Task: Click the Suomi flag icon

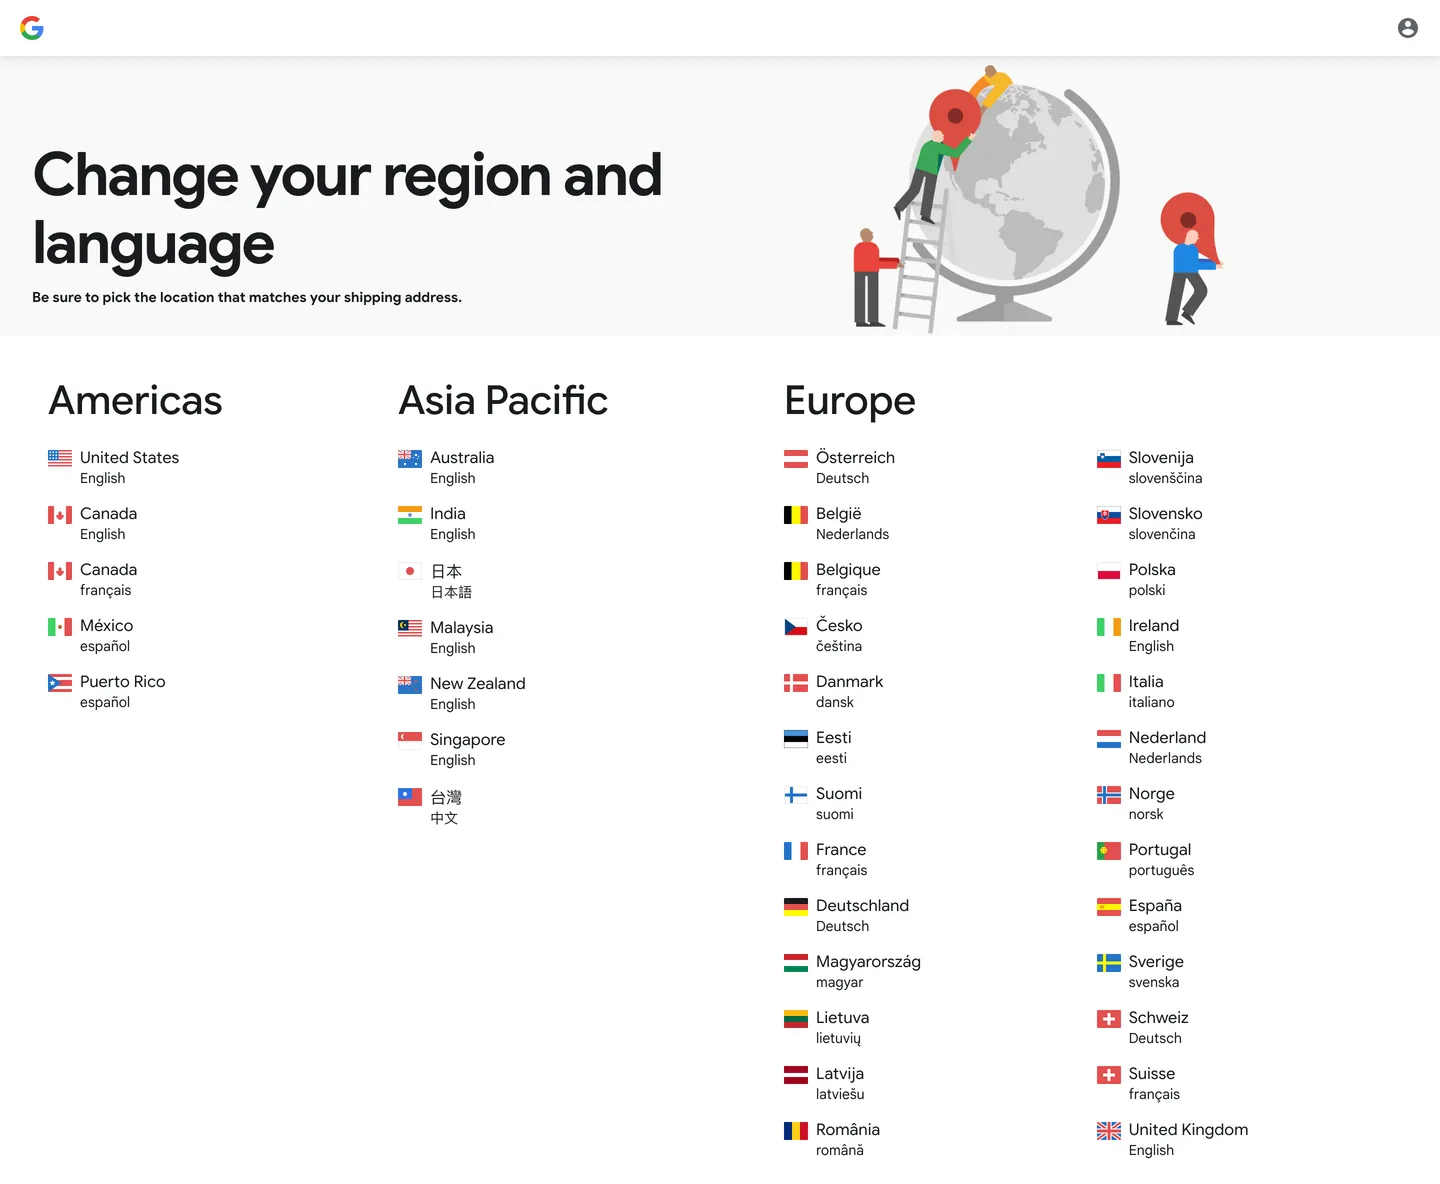Action: [796, 795]
